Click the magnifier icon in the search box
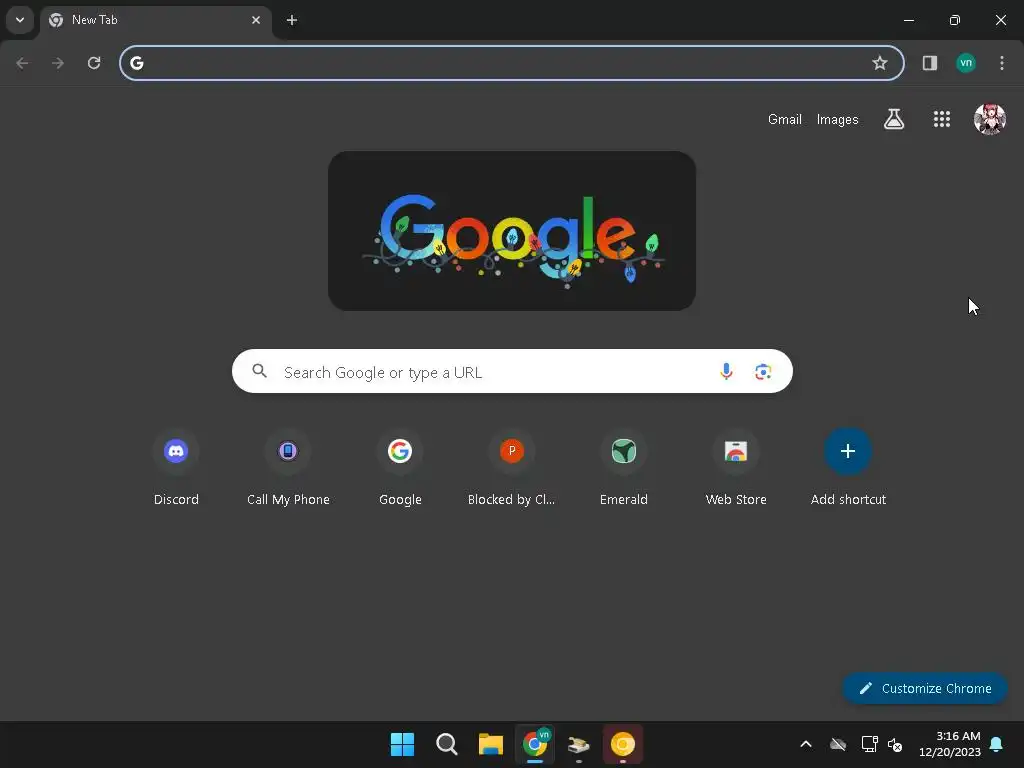1024x768 pixels. tap(259, 371)
